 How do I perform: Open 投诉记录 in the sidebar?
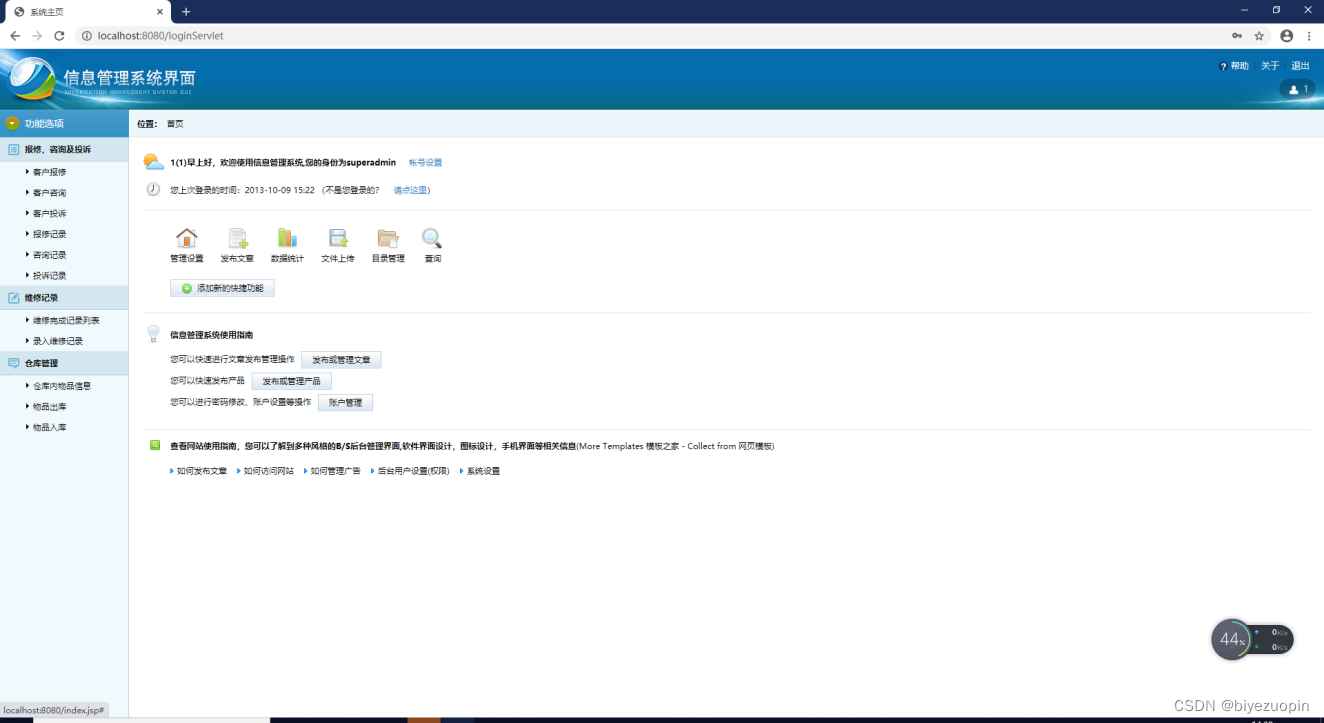(49, 275)
